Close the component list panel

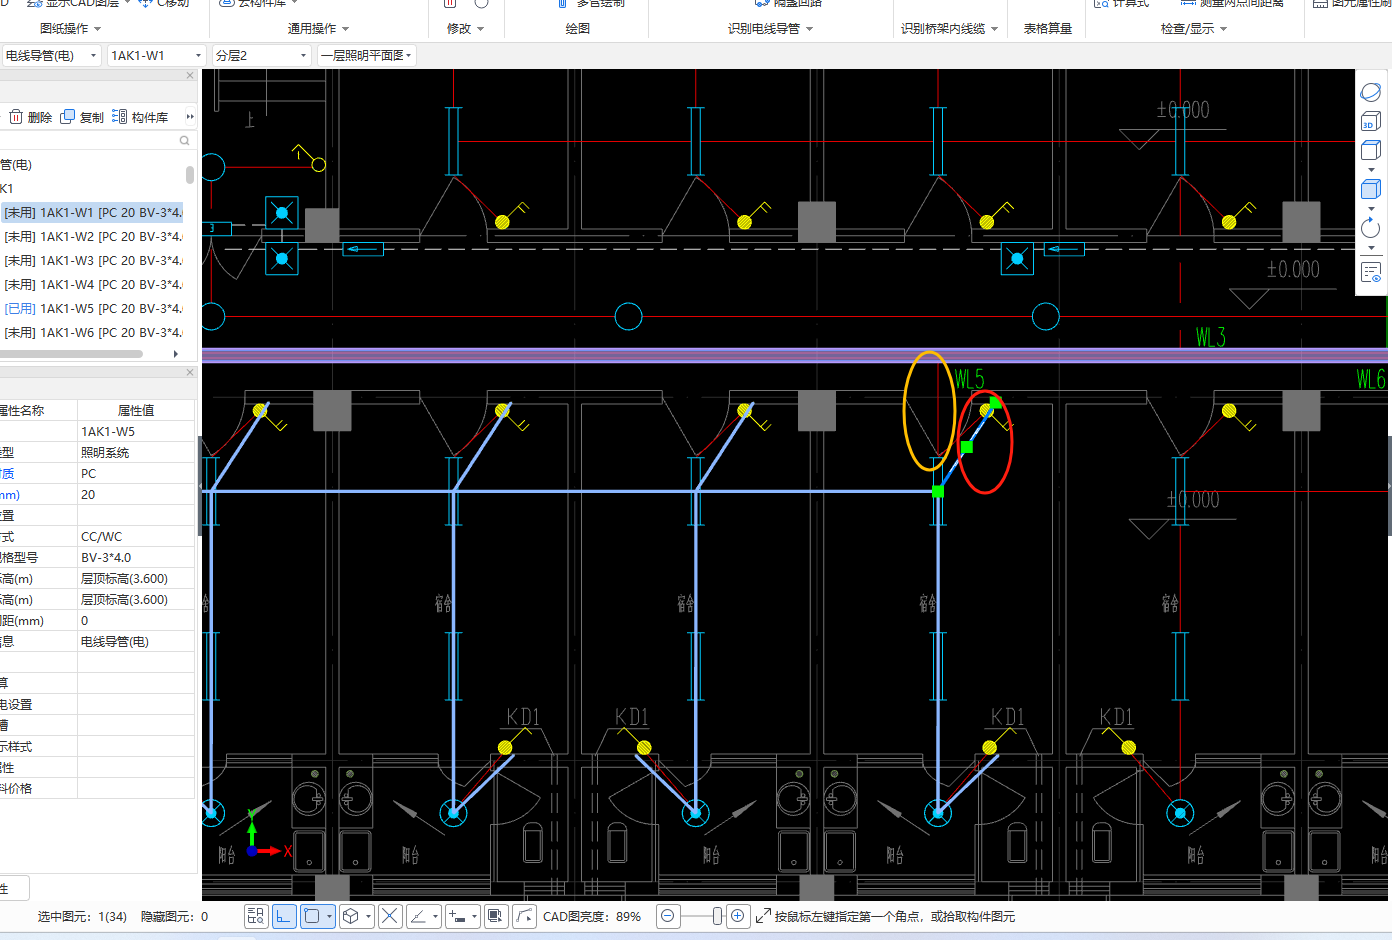[x=190, y=76]
